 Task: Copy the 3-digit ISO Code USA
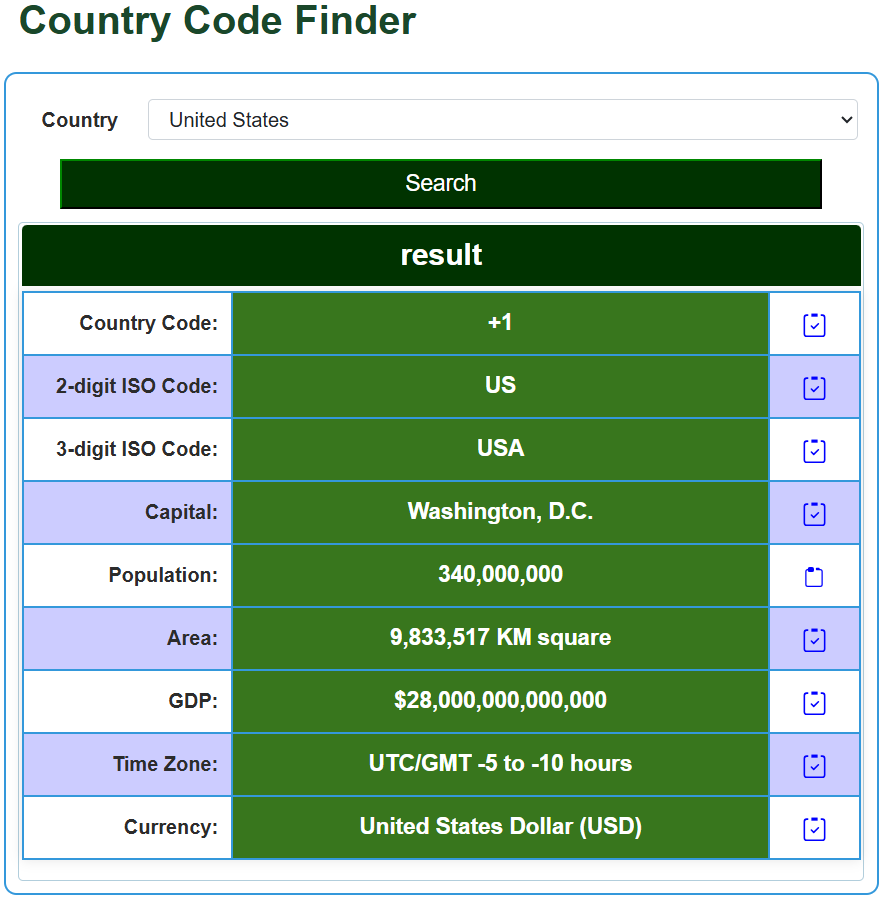coord(814,451)
